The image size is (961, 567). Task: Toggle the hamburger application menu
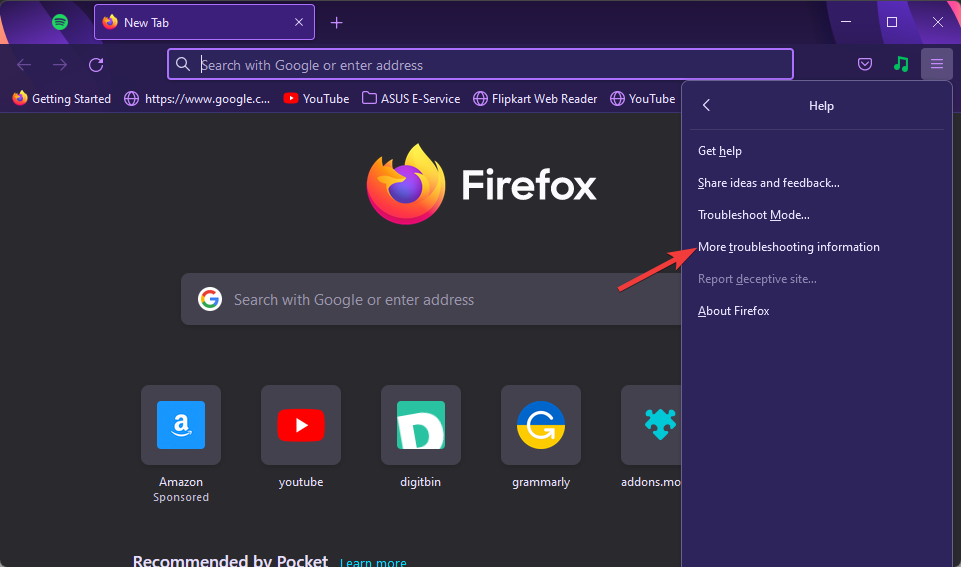[936, 64]
